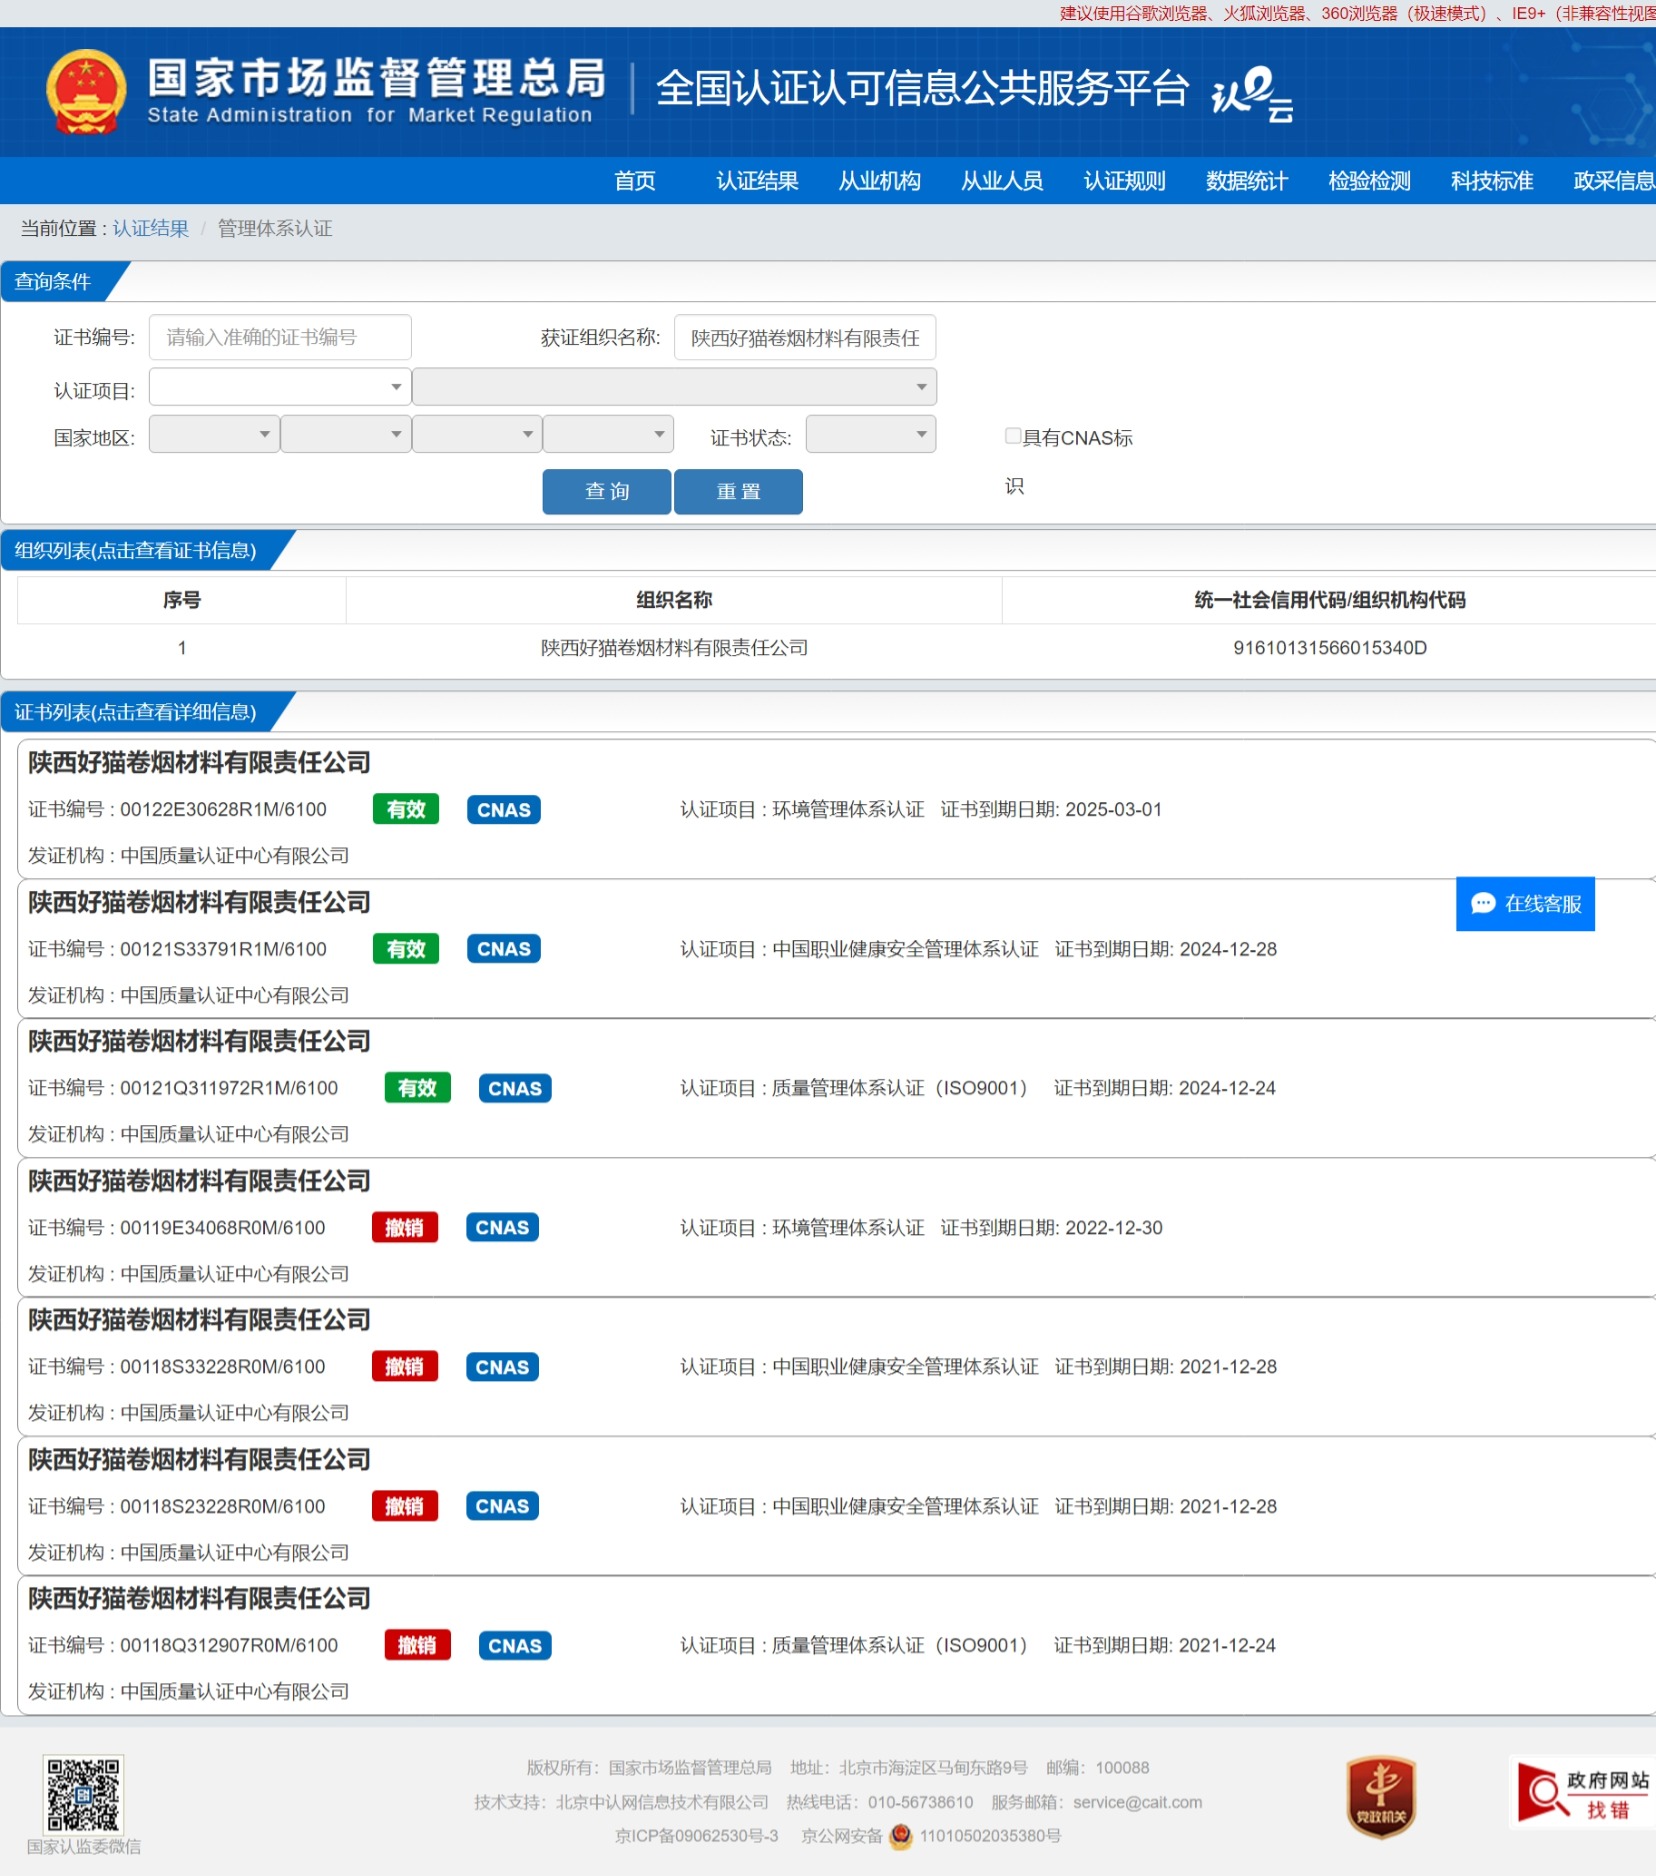This screenshot has height=1876, width=1656.
Task: Click the 政府网站找错 icon
Action: coord(1582,1793)
